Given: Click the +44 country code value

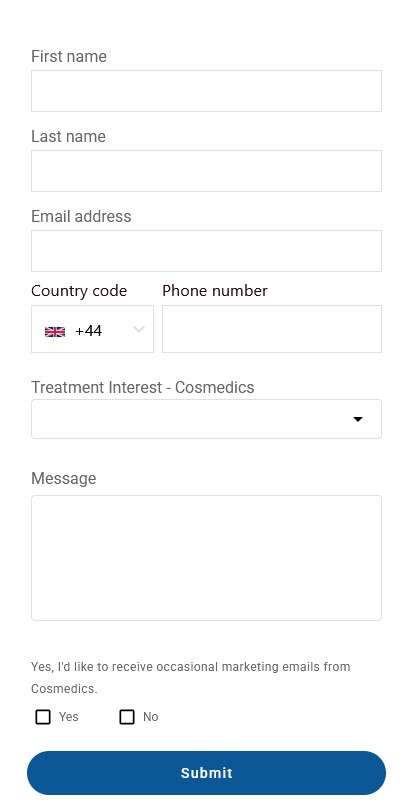Looking at the screenshot, I should 89,331.
